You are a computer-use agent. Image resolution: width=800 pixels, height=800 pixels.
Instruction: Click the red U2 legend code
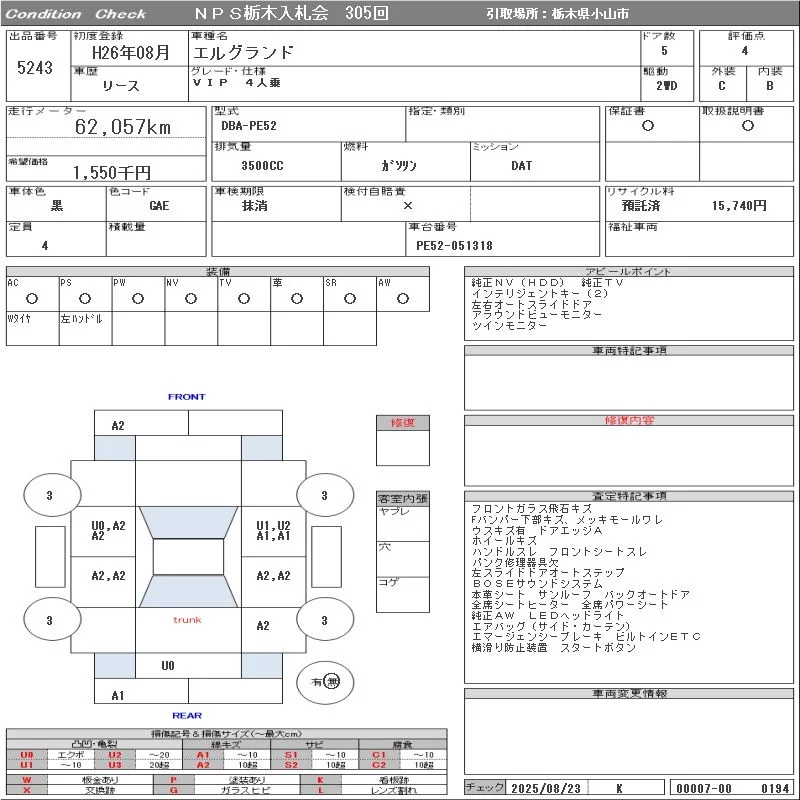point(115,755)
